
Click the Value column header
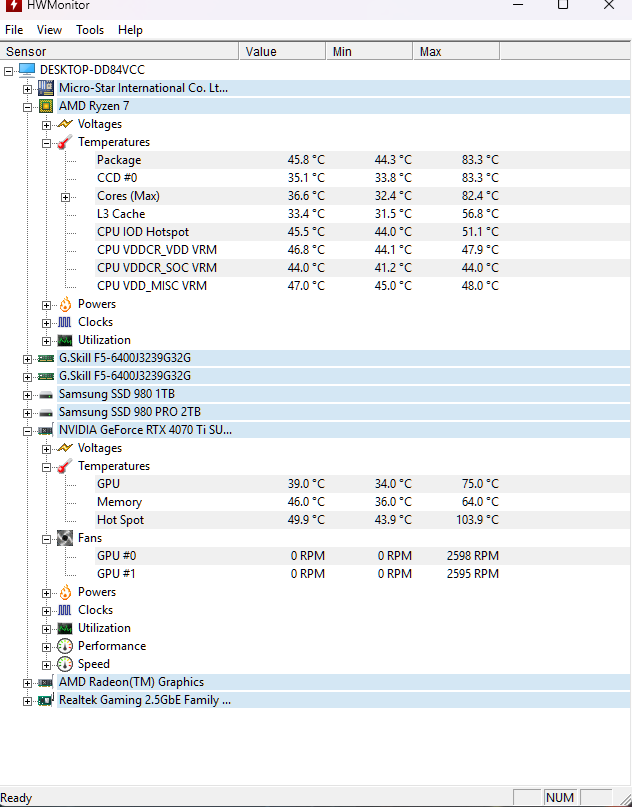pyautogui.click(x=283, y=51)
